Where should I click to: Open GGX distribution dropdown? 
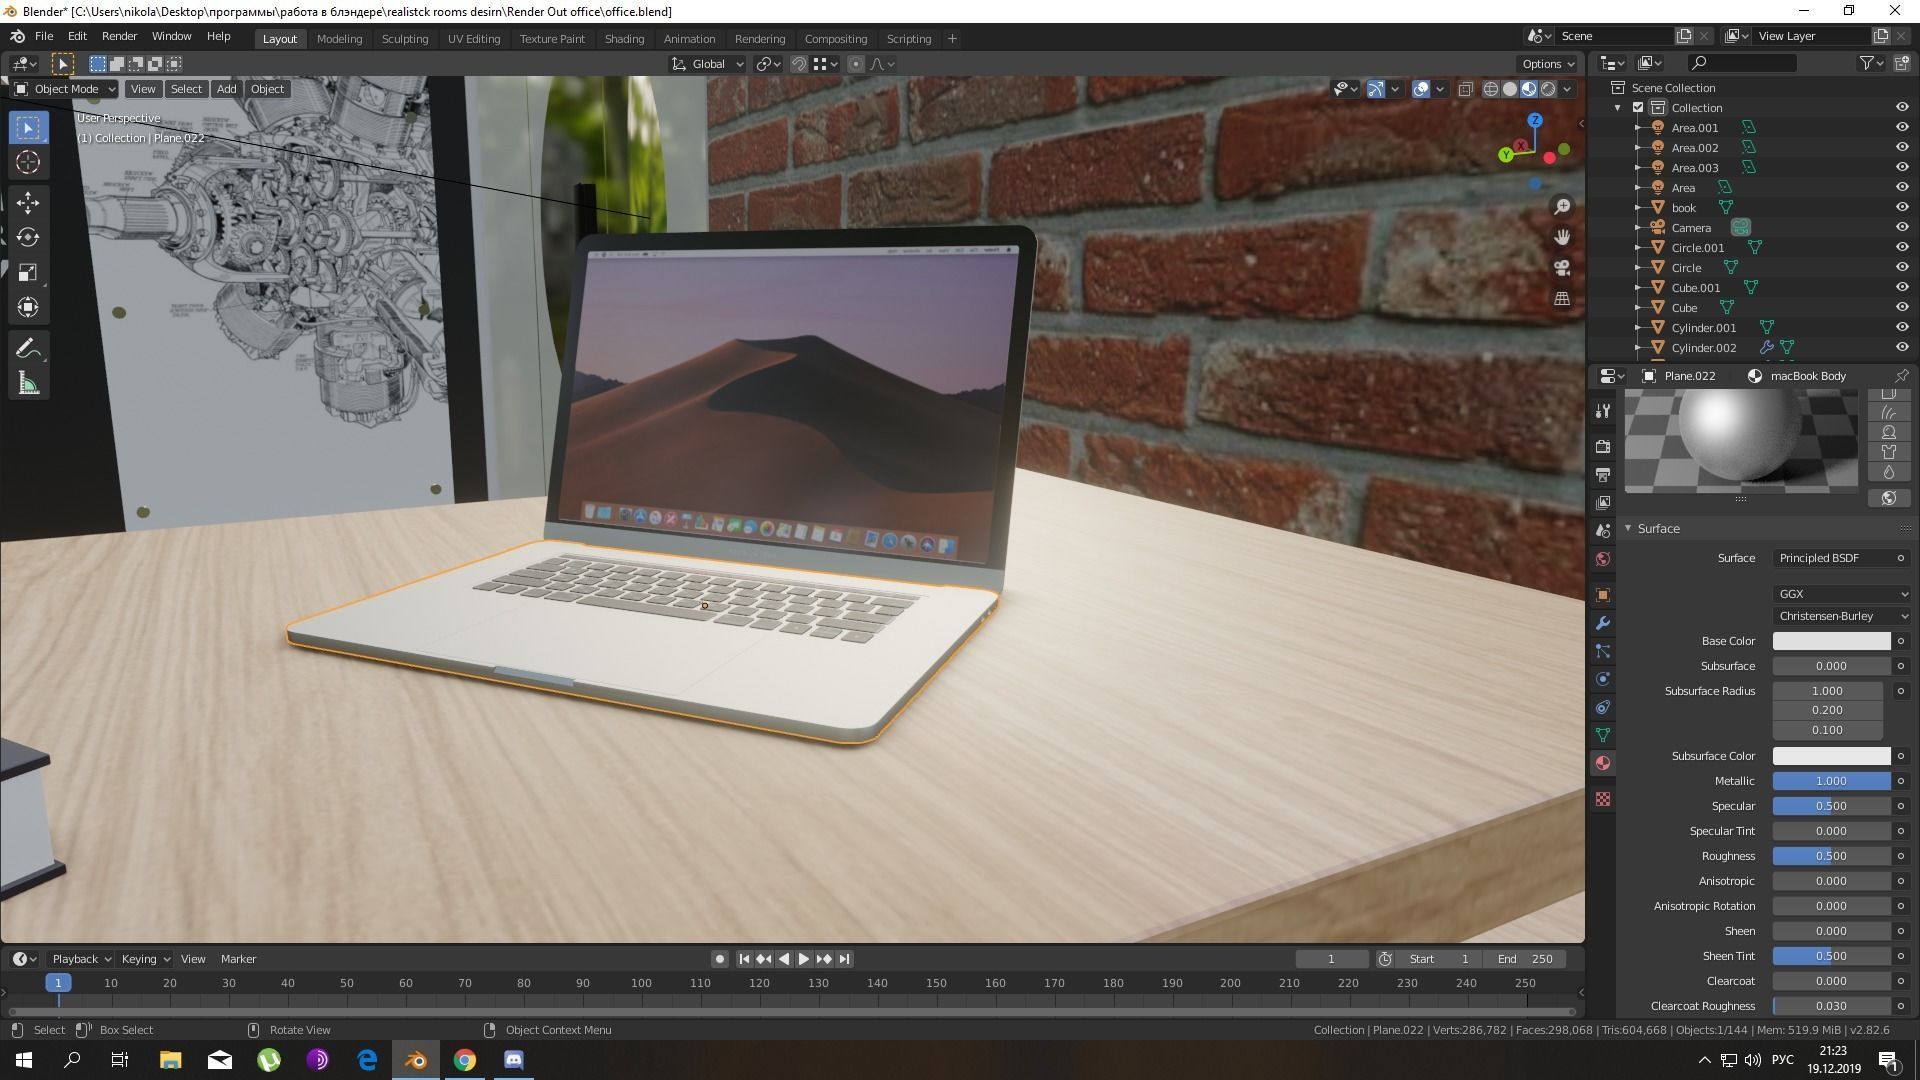pyautogui.click(x=1842, y=594)
